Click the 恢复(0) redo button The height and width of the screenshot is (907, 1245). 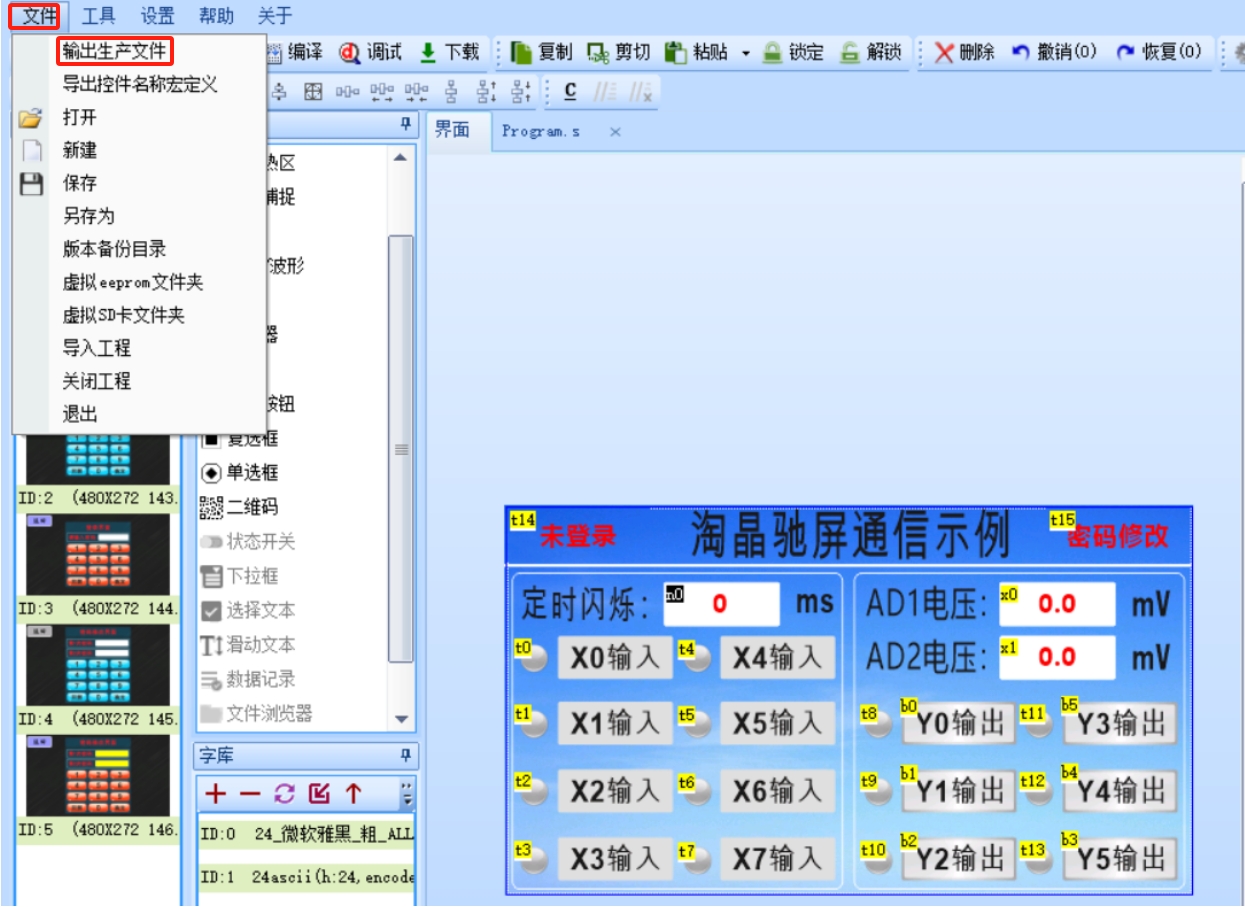pos(1159,52)
